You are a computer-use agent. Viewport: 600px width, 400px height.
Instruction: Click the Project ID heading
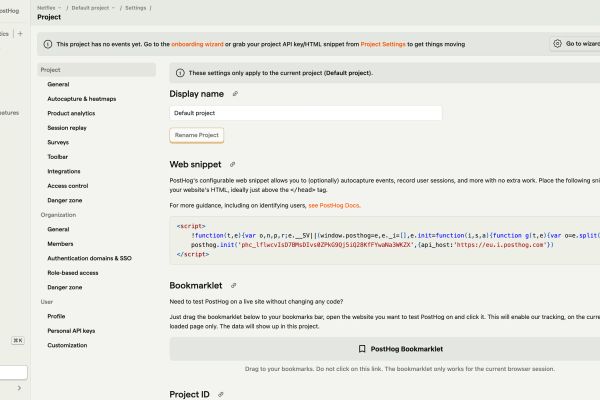[x=189, y=395]
